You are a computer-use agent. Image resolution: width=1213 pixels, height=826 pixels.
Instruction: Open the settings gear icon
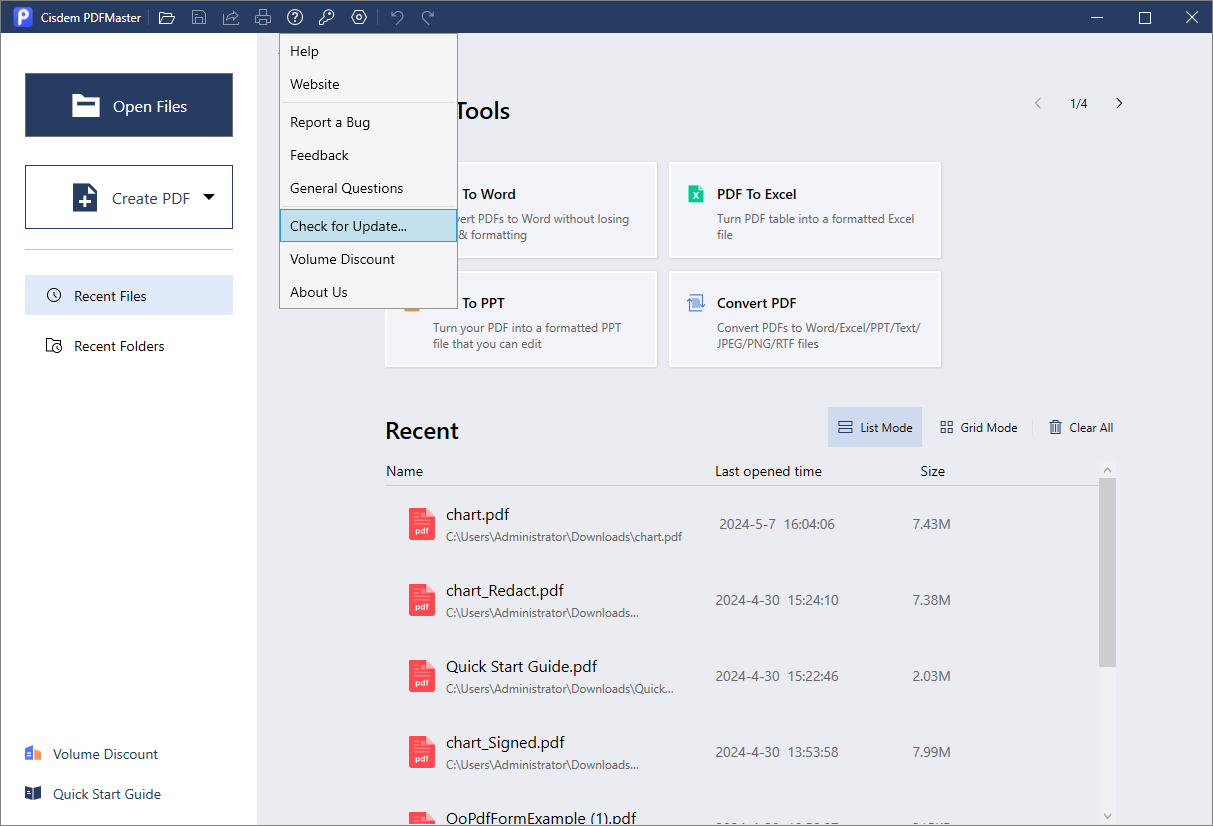[359, 17]
